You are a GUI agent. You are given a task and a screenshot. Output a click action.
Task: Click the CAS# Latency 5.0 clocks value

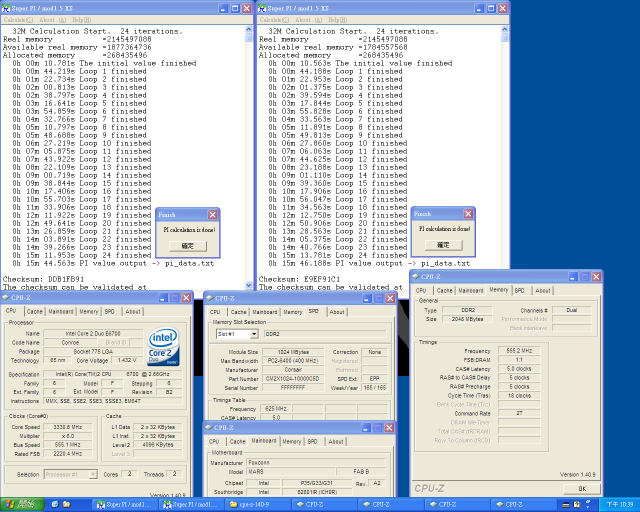pyautogui.click(x=519, y=369)
